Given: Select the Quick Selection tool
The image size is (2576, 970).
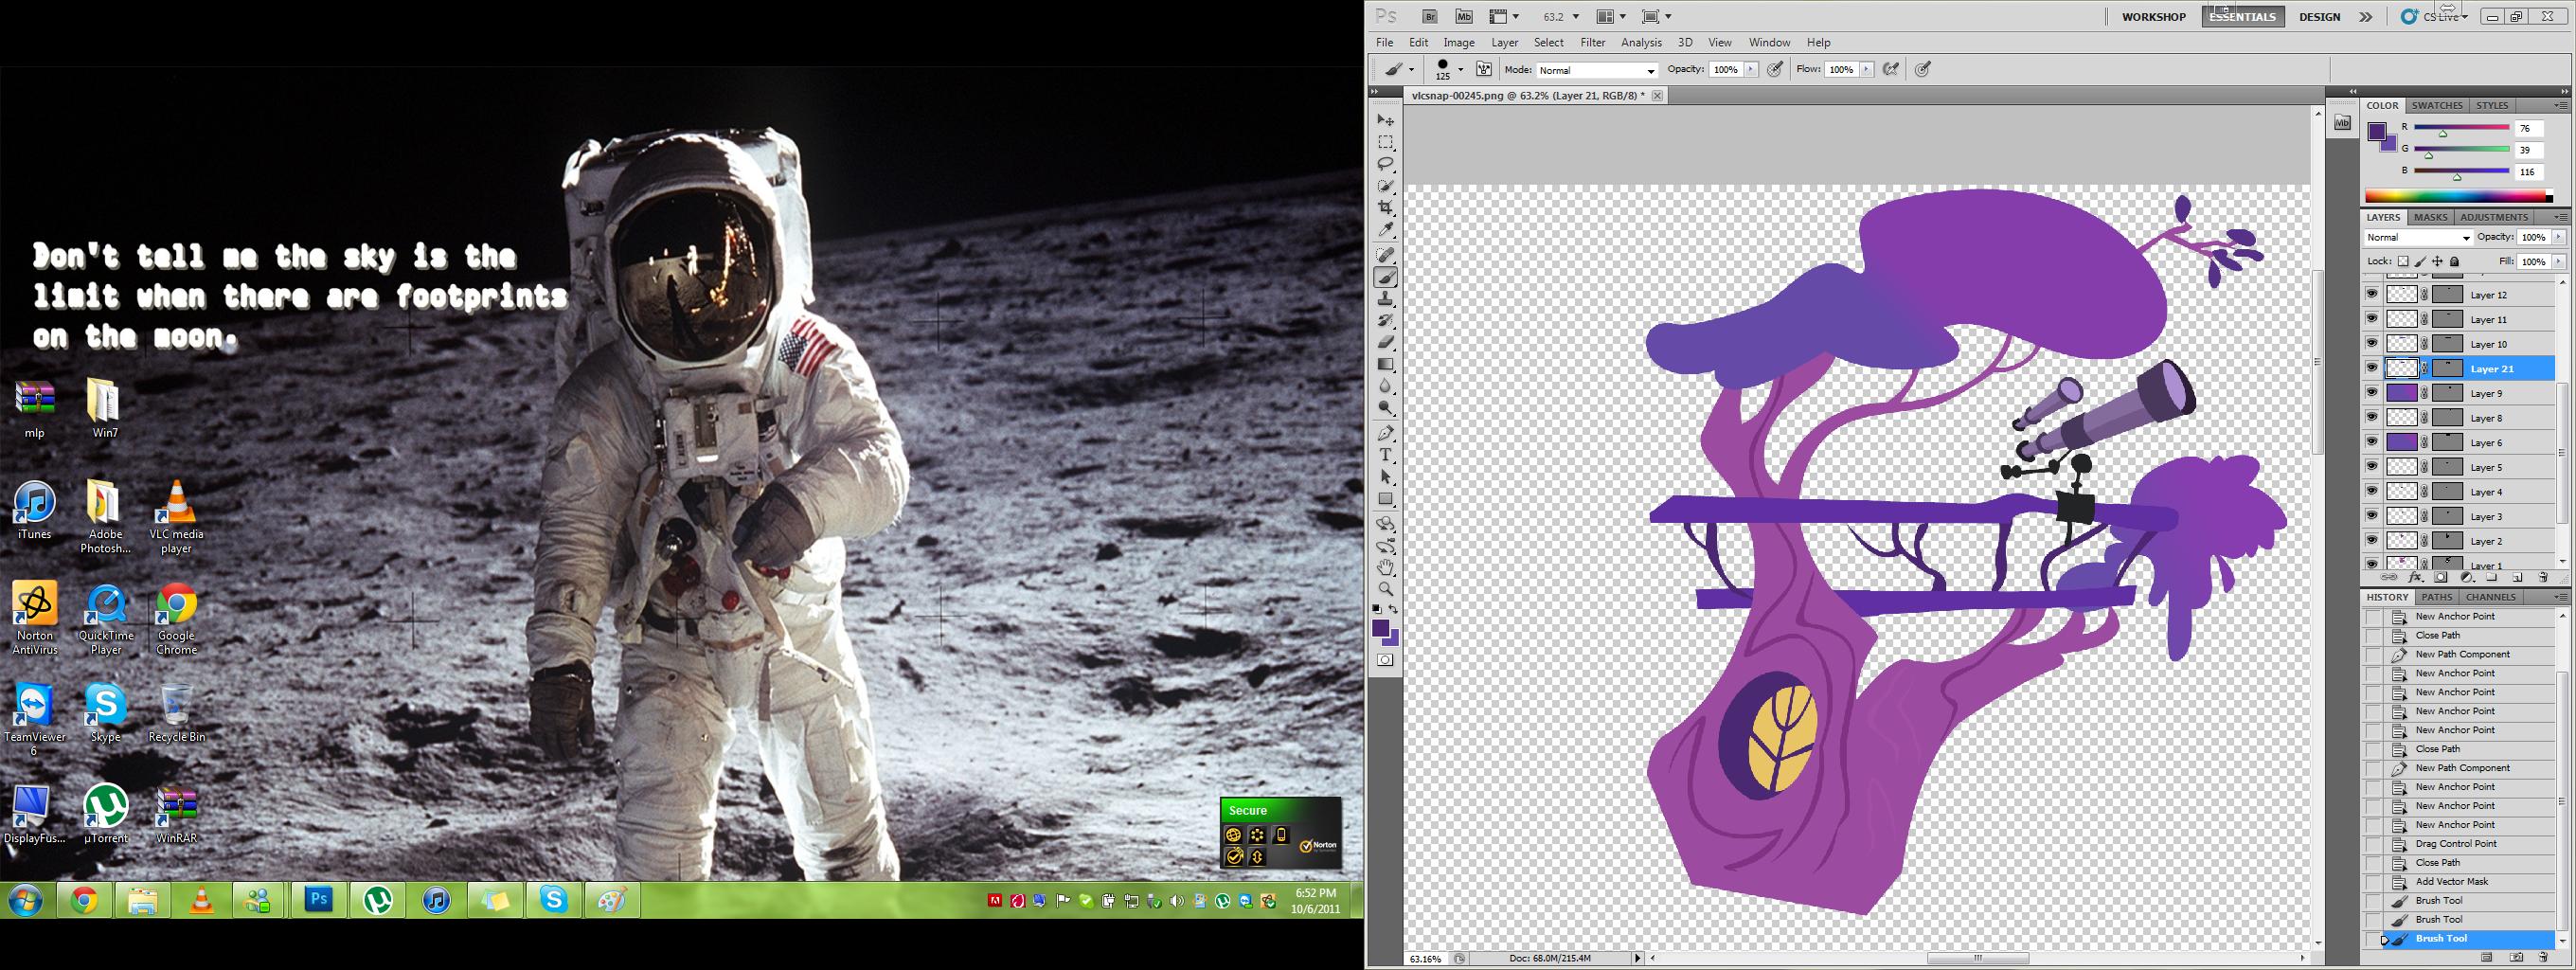Looking at the screenshot, I should tap(1386, 186).
